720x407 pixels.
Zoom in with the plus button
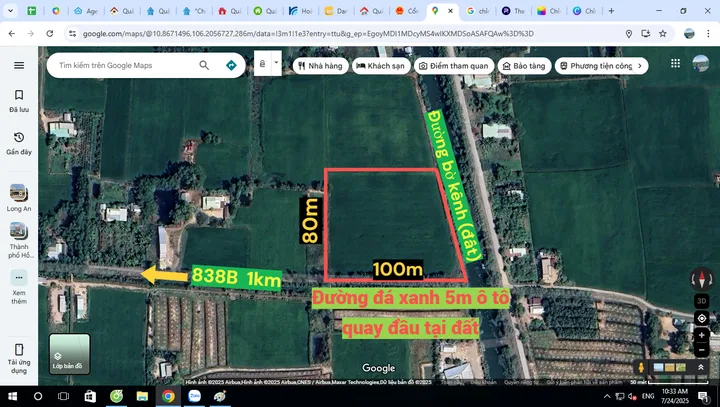[701, 335]
